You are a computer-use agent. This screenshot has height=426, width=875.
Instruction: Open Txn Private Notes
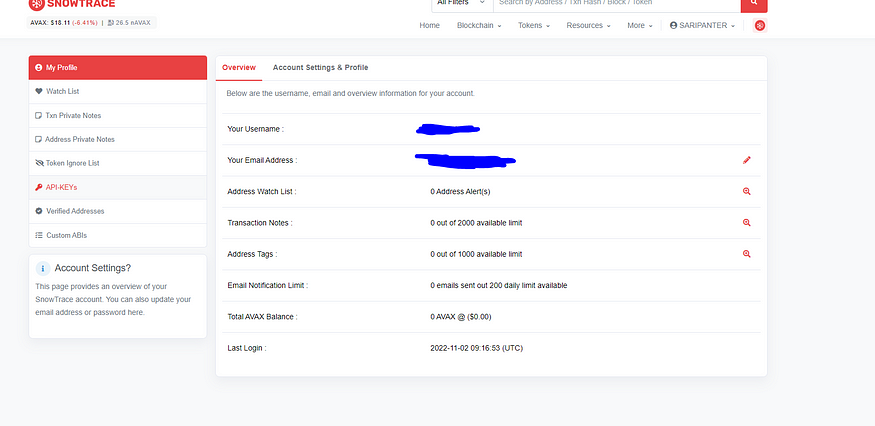118,116
